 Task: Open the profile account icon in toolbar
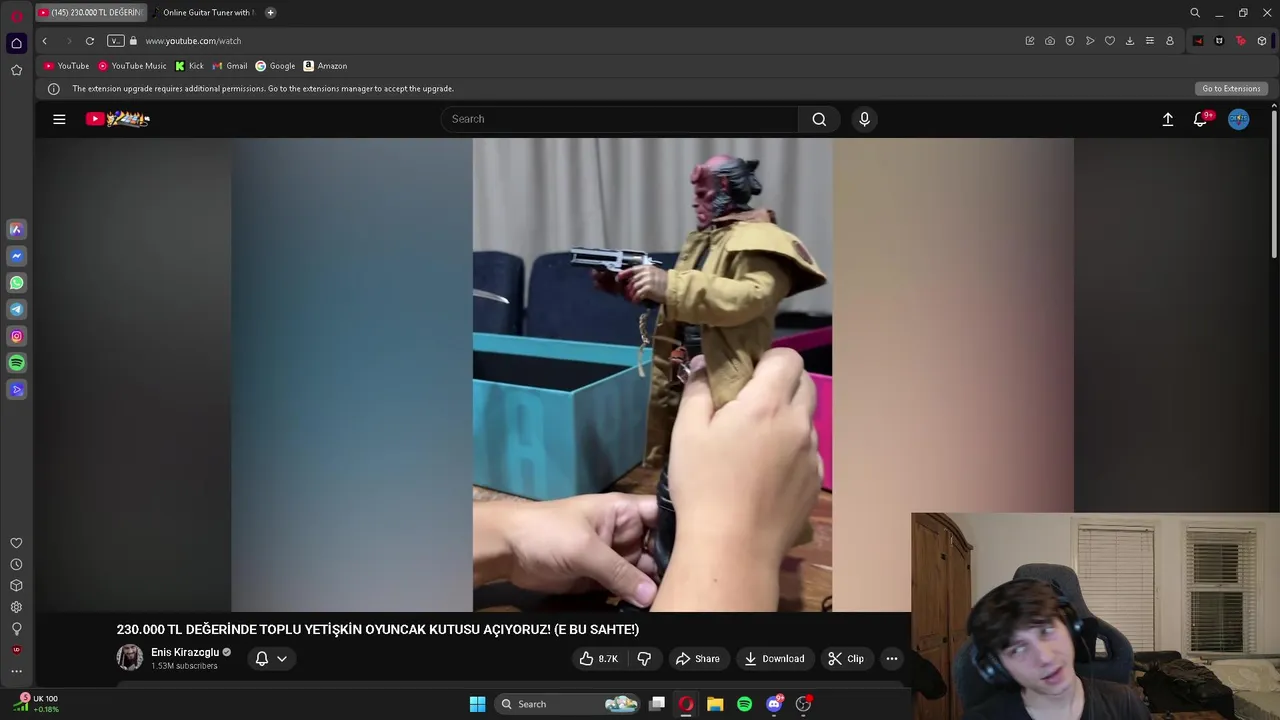click(x=1170, y=41)
